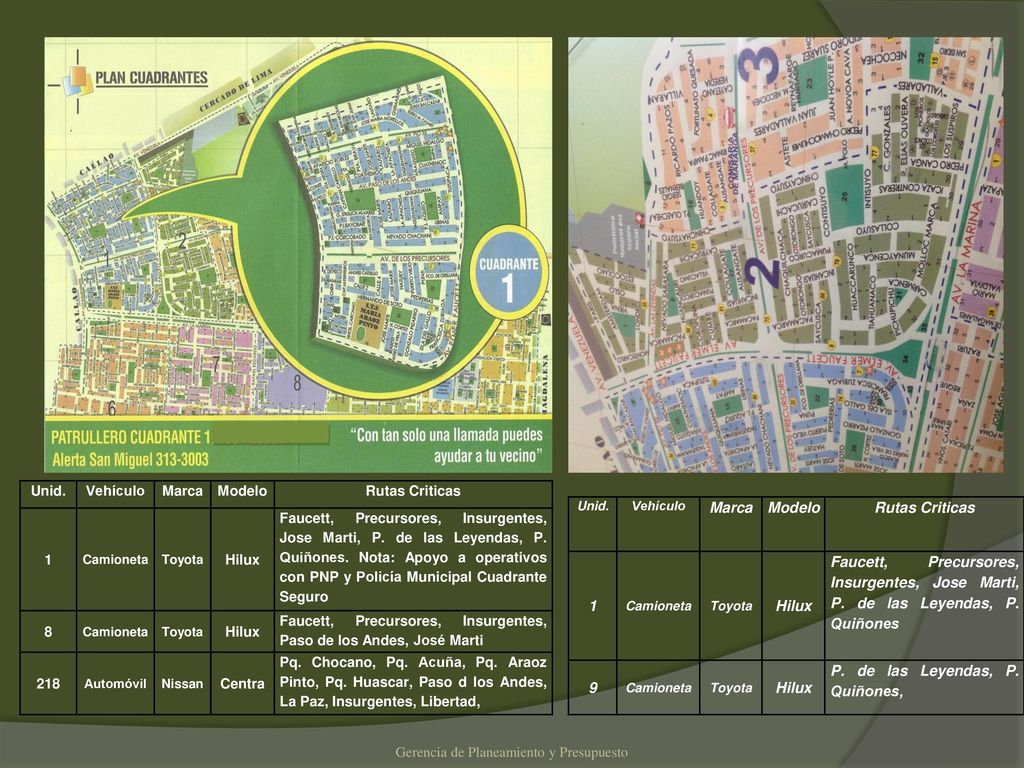
Task: Select the Nissan brand cell
Action: pyautogui.click(x=182, y=684)
